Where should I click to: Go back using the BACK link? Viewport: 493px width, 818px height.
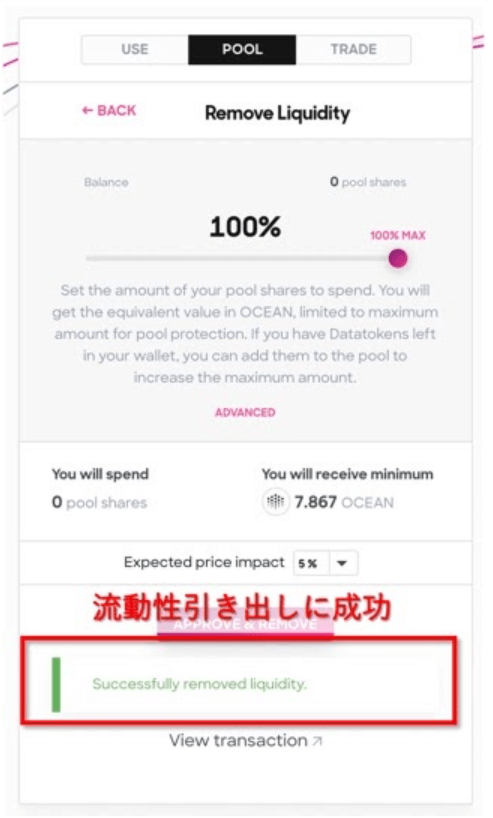coord(109,111)
